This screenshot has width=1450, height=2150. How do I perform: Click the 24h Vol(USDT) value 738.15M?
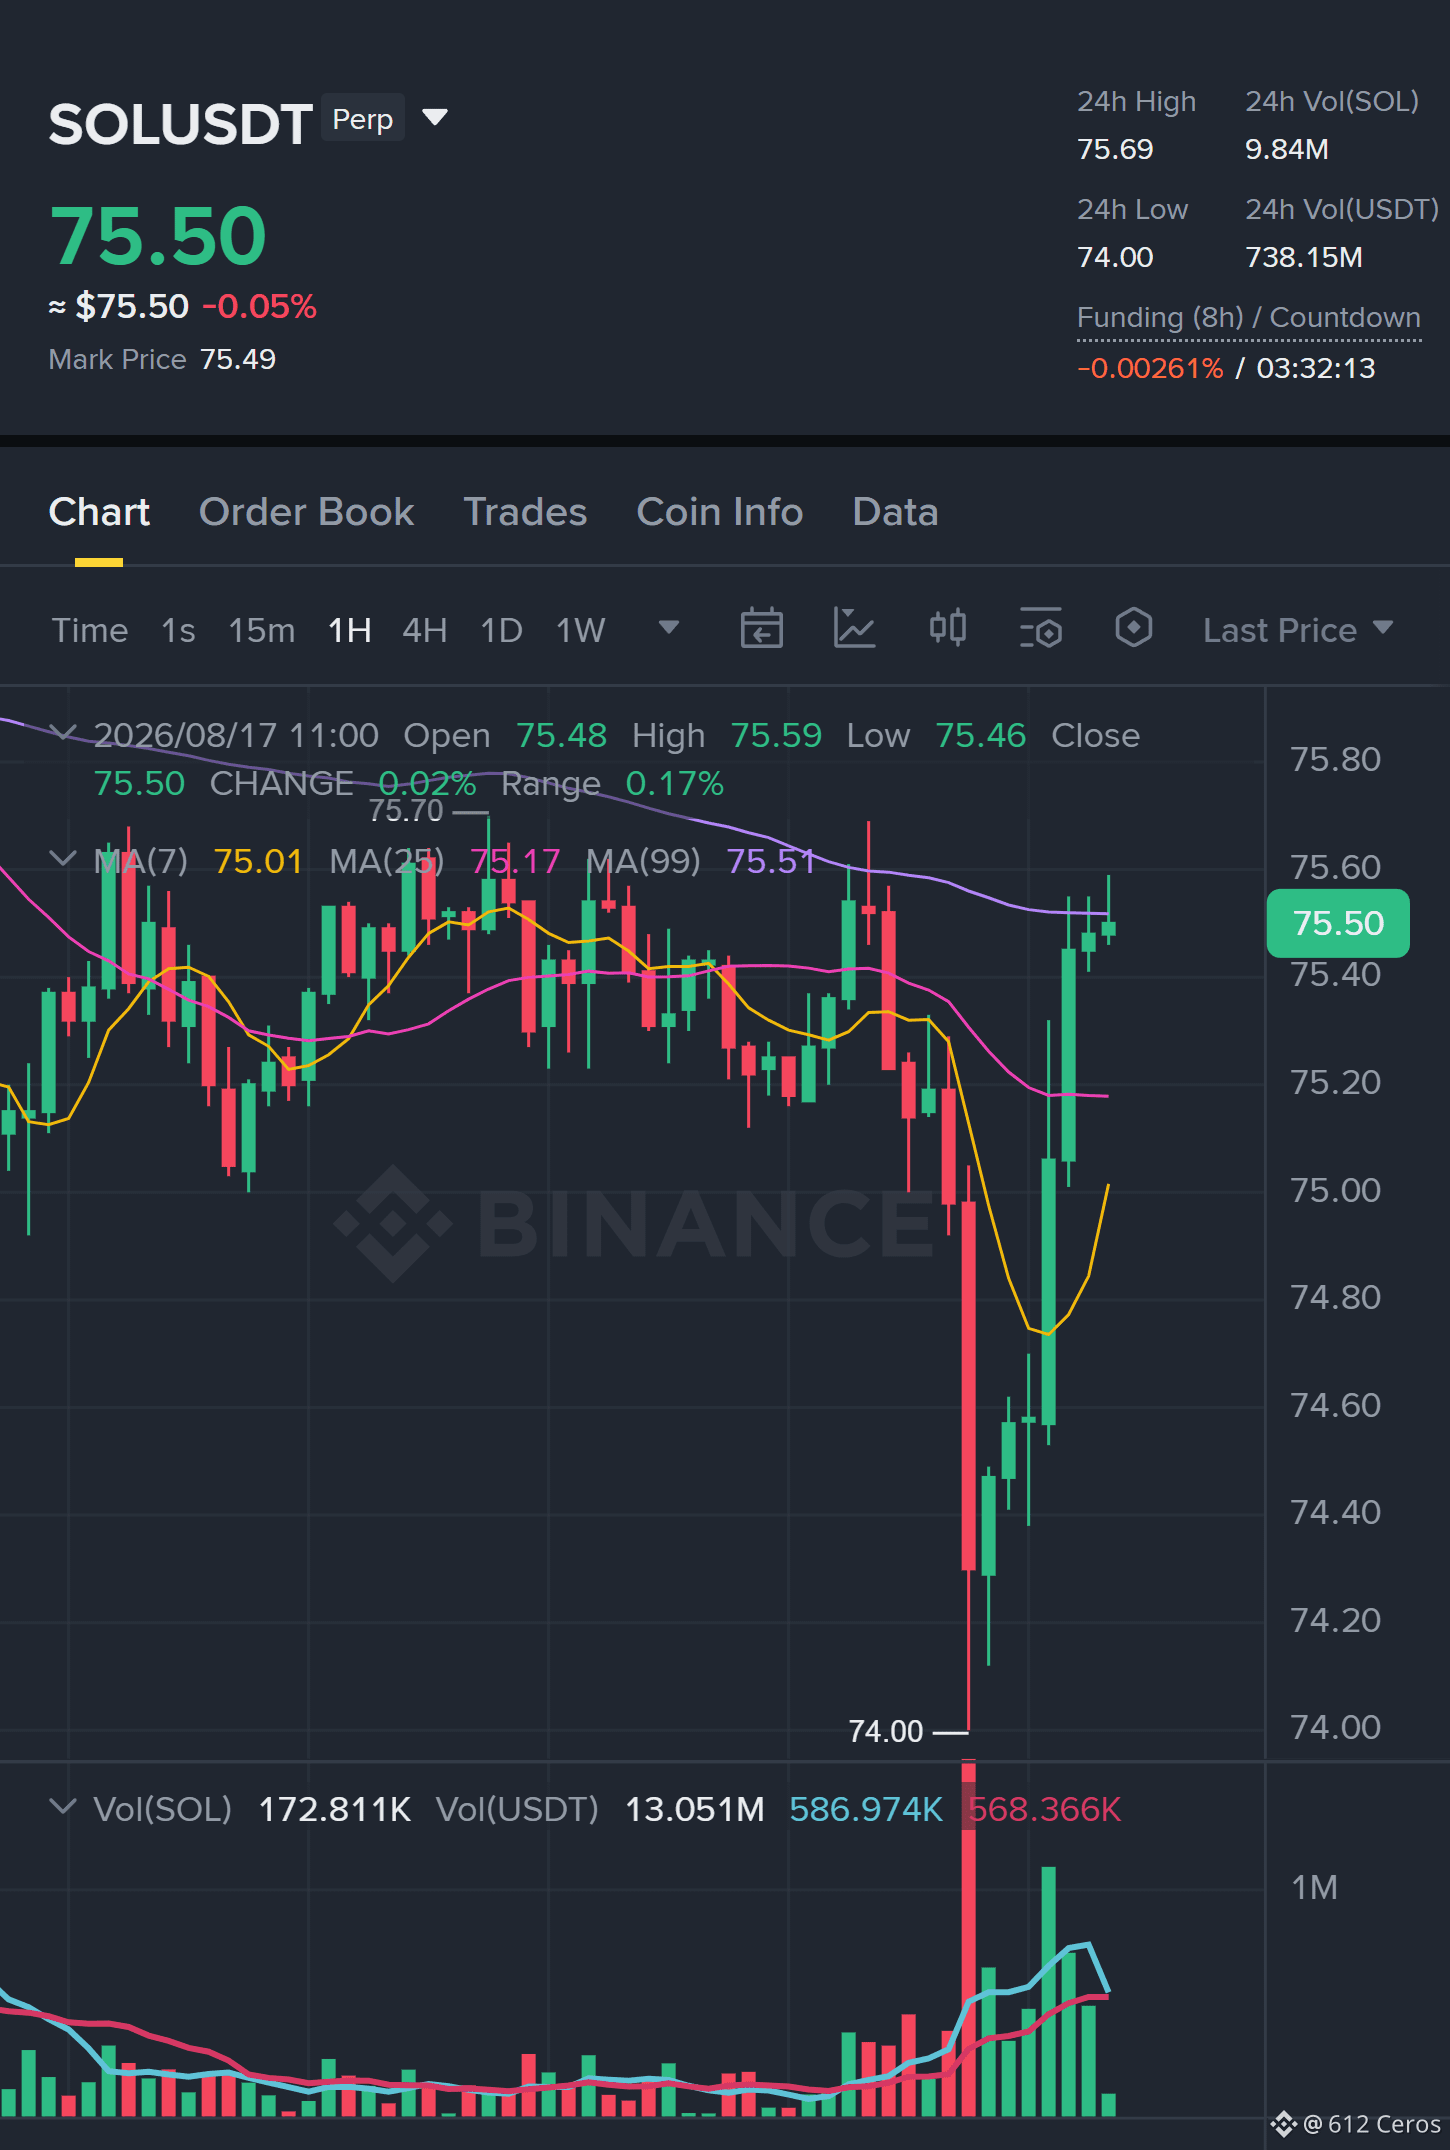tap(1304, 257)
